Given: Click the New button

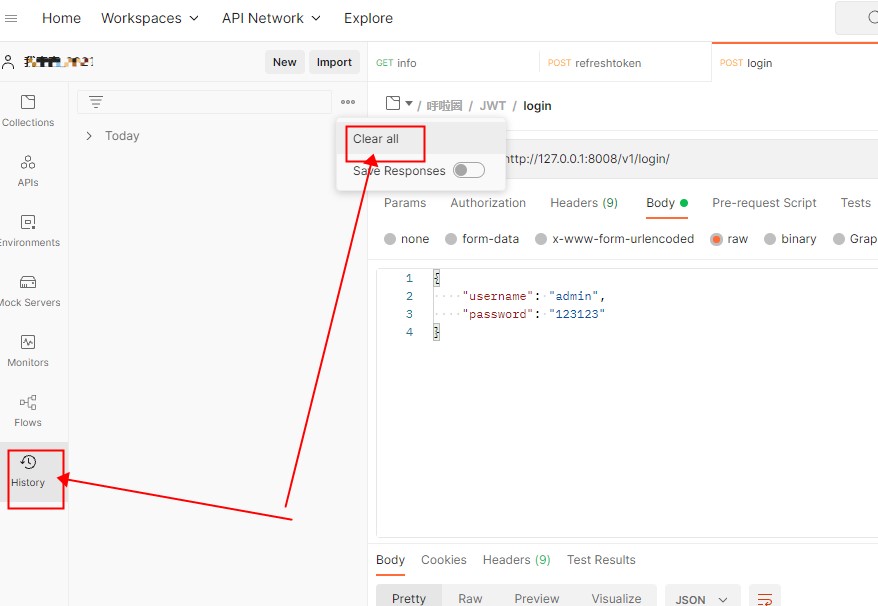Looking at the screenshot, I should pyautogui.click(x=284, y=62).
